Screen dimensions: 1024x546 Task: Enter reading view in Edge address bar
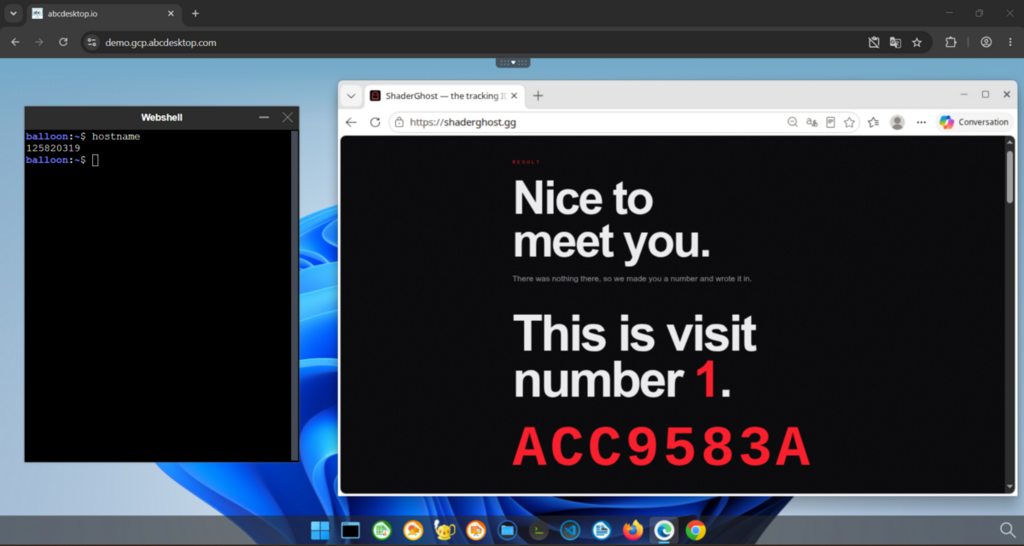pos(830,122)
